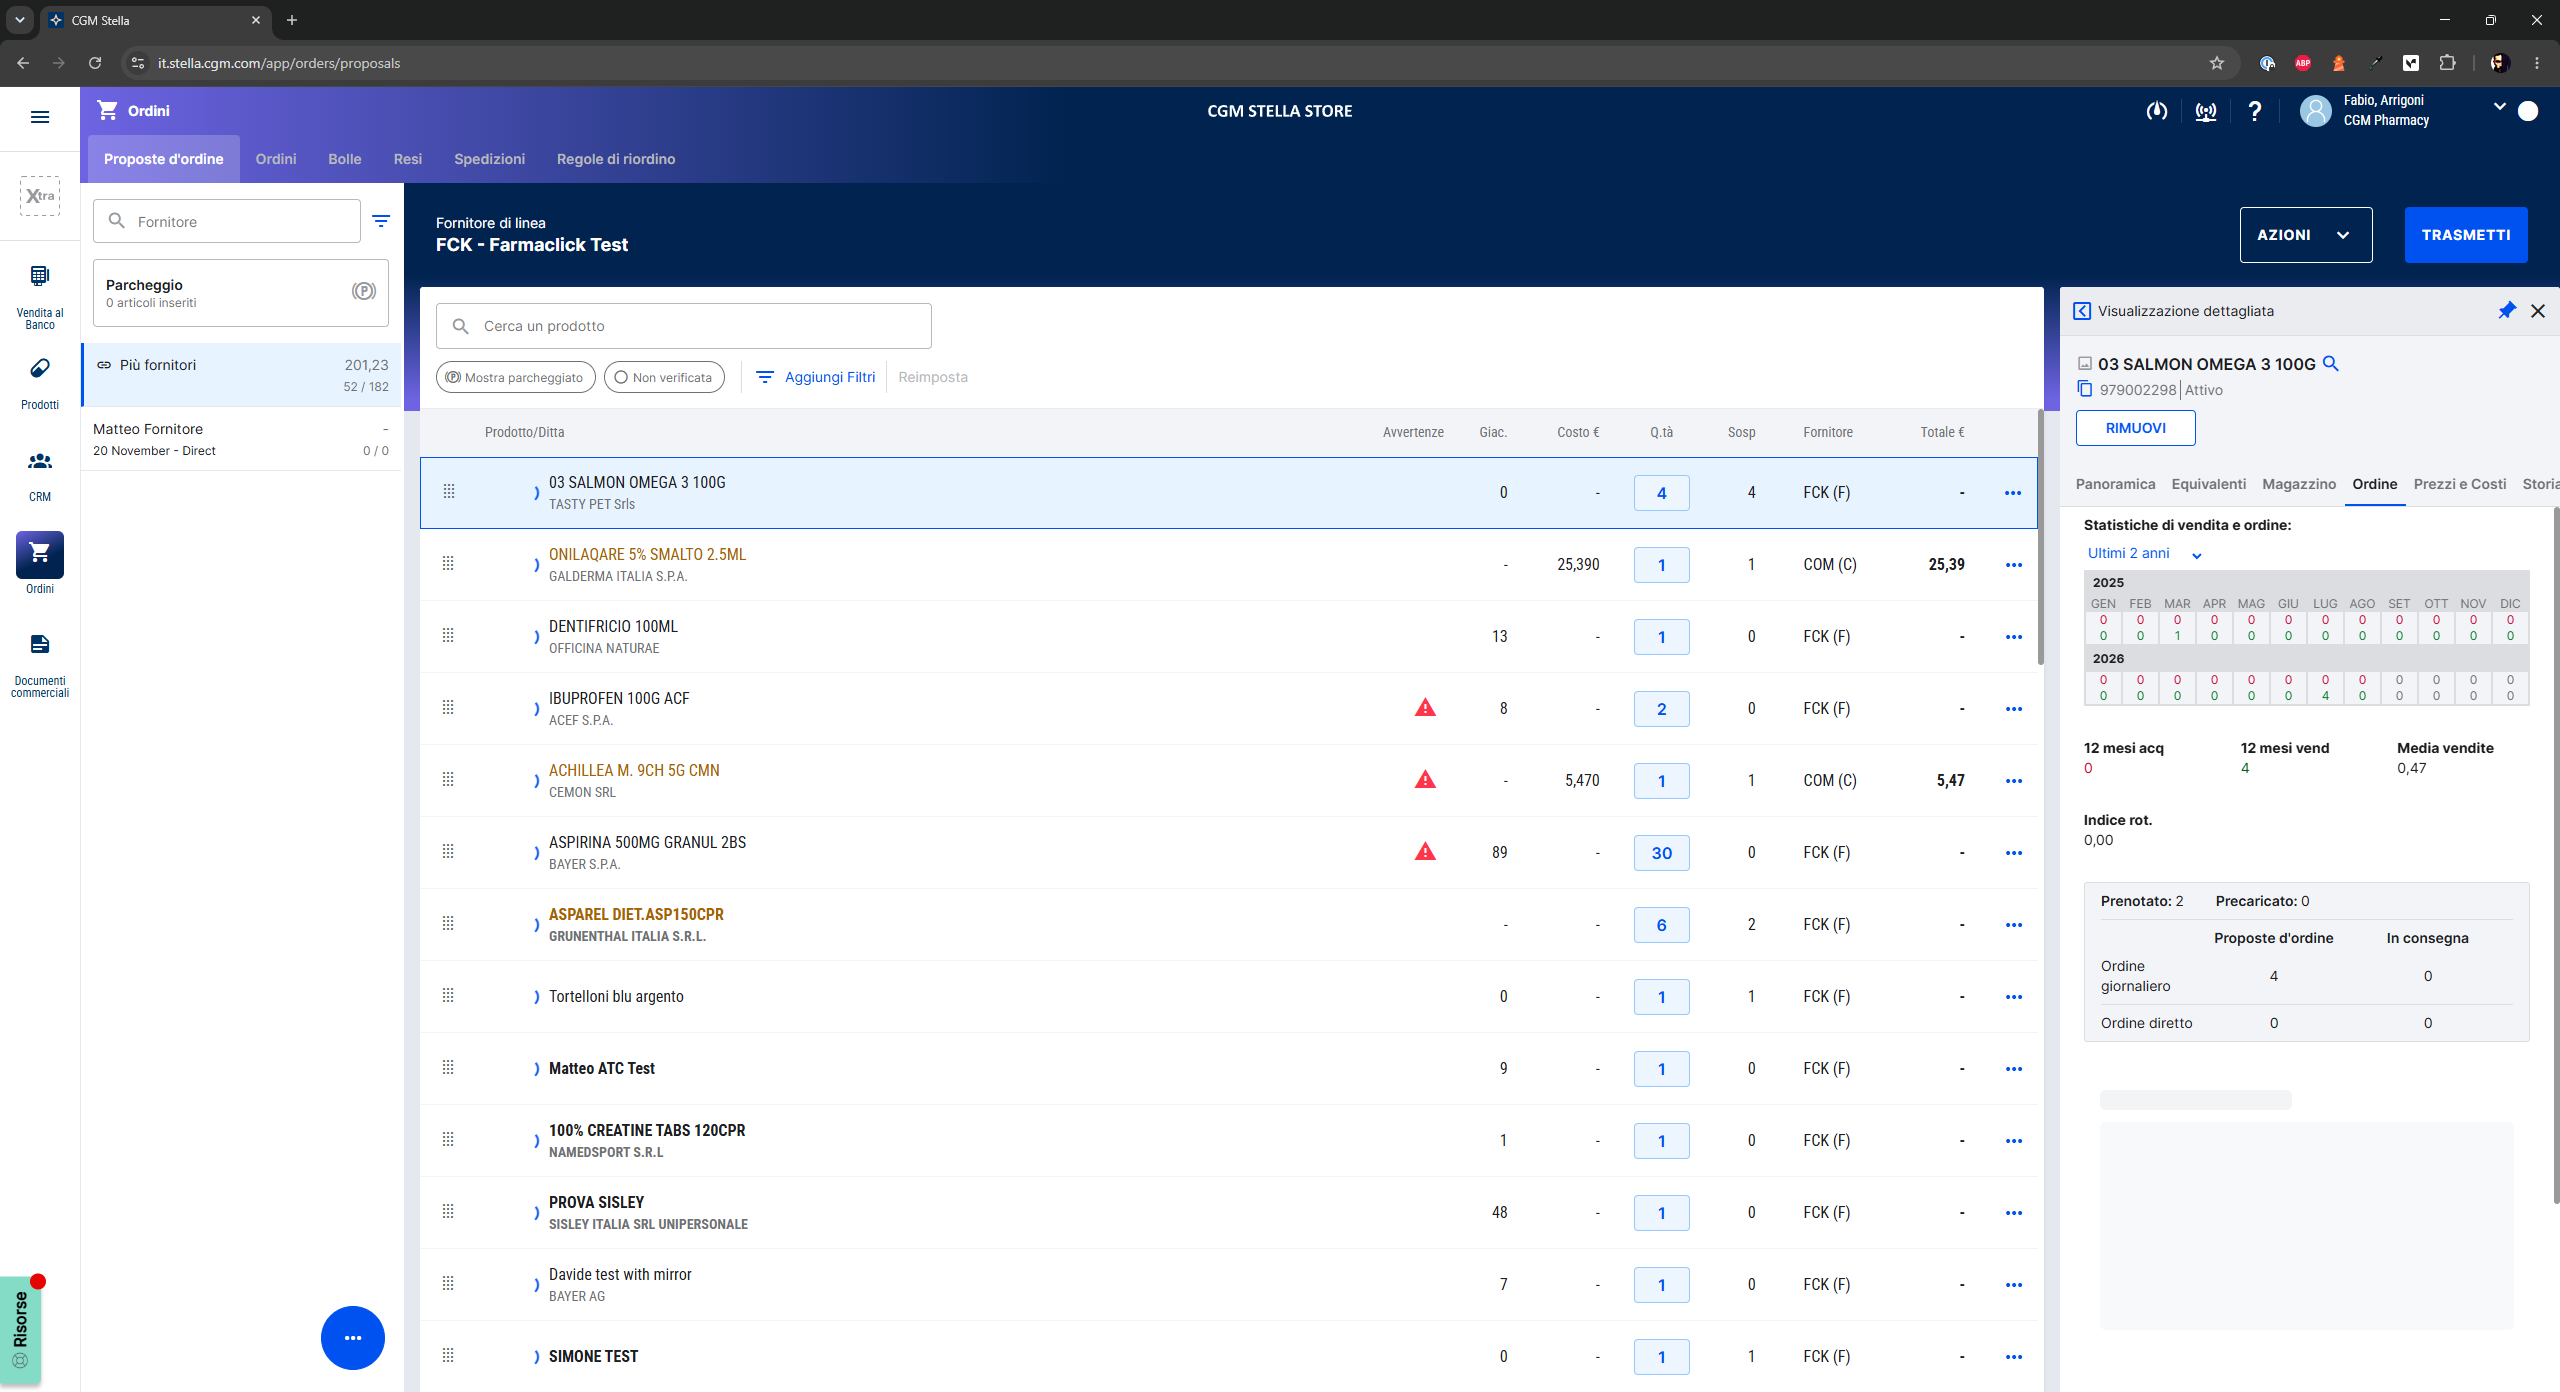
Task: Pin the detailed view panel
Action: pyautogui.click(x=2507, y=311)
